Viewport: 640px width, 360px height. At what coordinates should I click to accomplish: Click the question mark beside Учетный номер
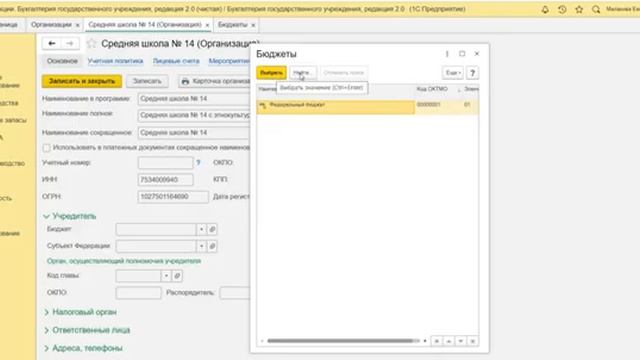pyautogui.click(x=198, y=162)
